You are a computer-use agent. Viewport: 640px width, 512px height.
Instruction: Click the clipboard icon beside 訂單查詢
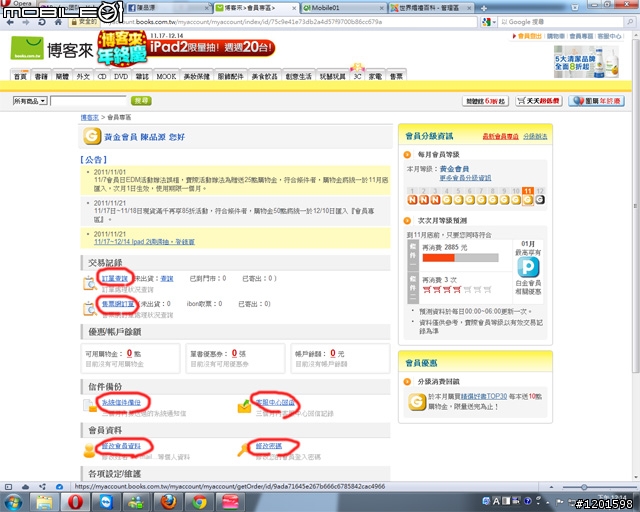click(x=90, y=283)
